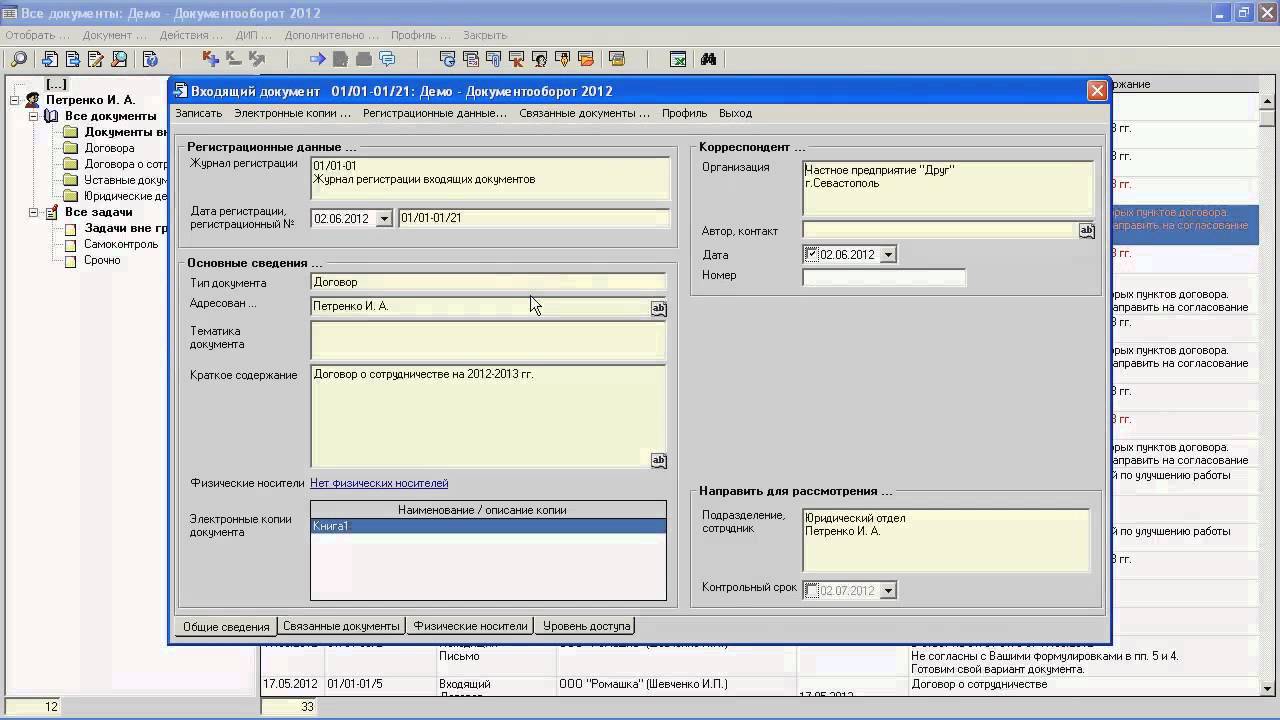Screen dimensions: 1280x720
Task: Open the Отобрать menu in main window
Action: (x=37, y=35)
